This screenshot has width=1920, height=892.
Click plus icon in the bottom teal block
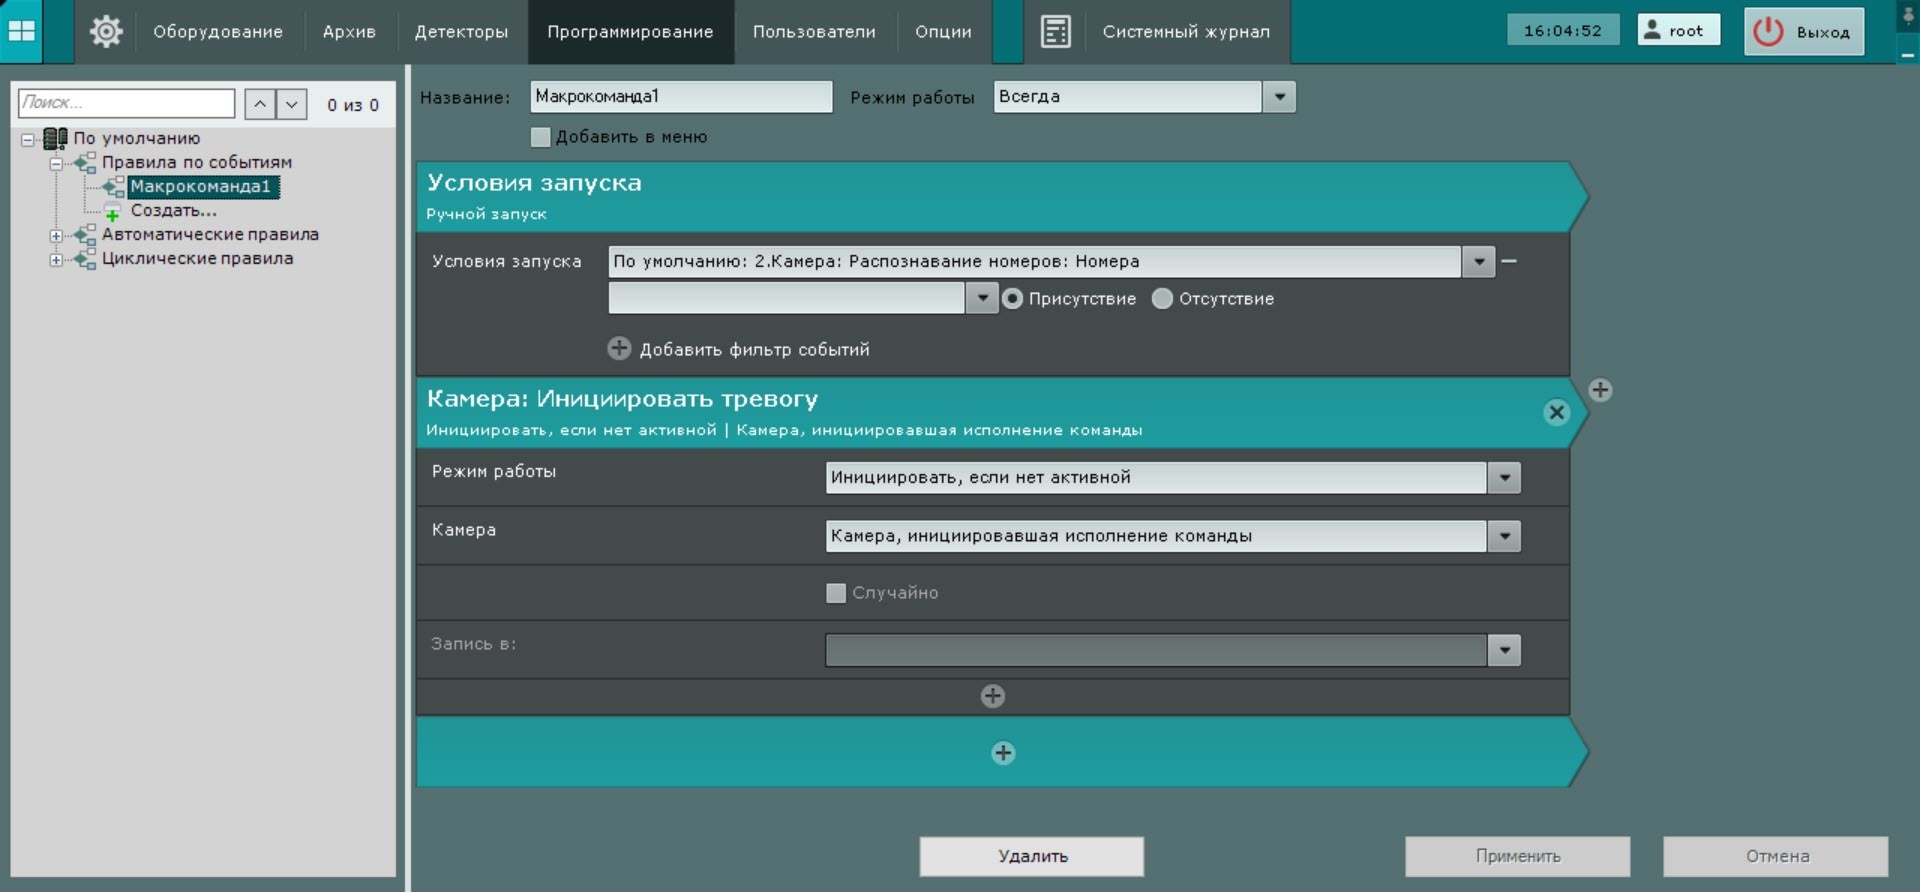(x=1003, y=753)
